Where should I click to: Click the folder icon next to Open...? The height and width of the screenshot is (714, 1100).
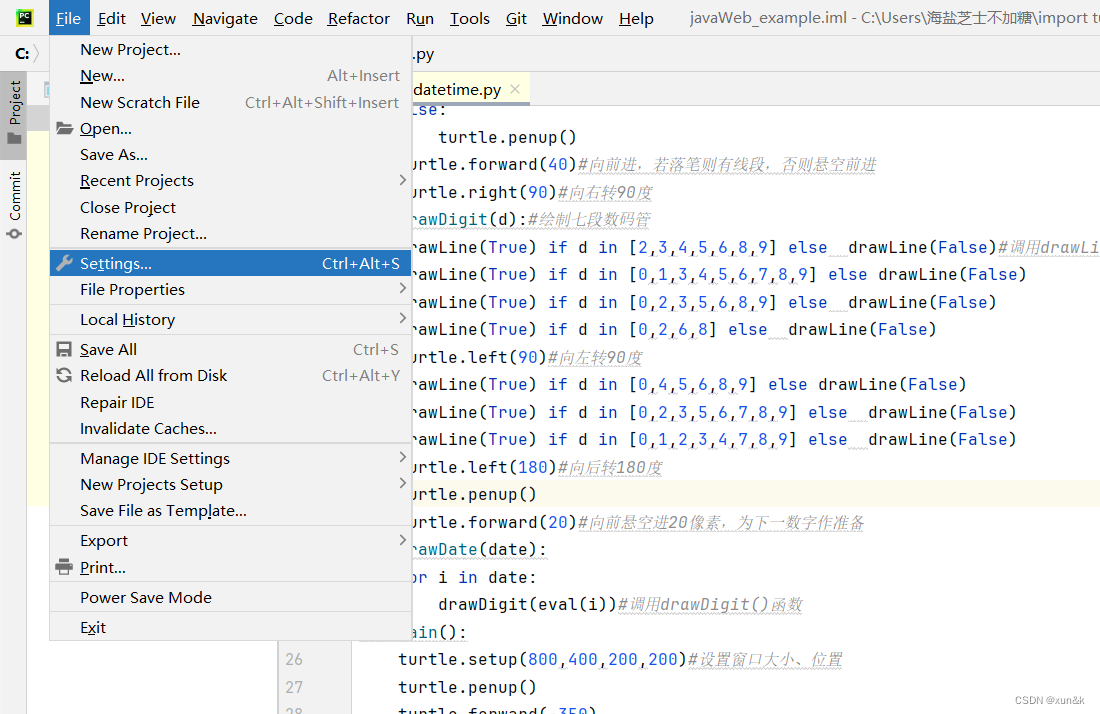64,128
